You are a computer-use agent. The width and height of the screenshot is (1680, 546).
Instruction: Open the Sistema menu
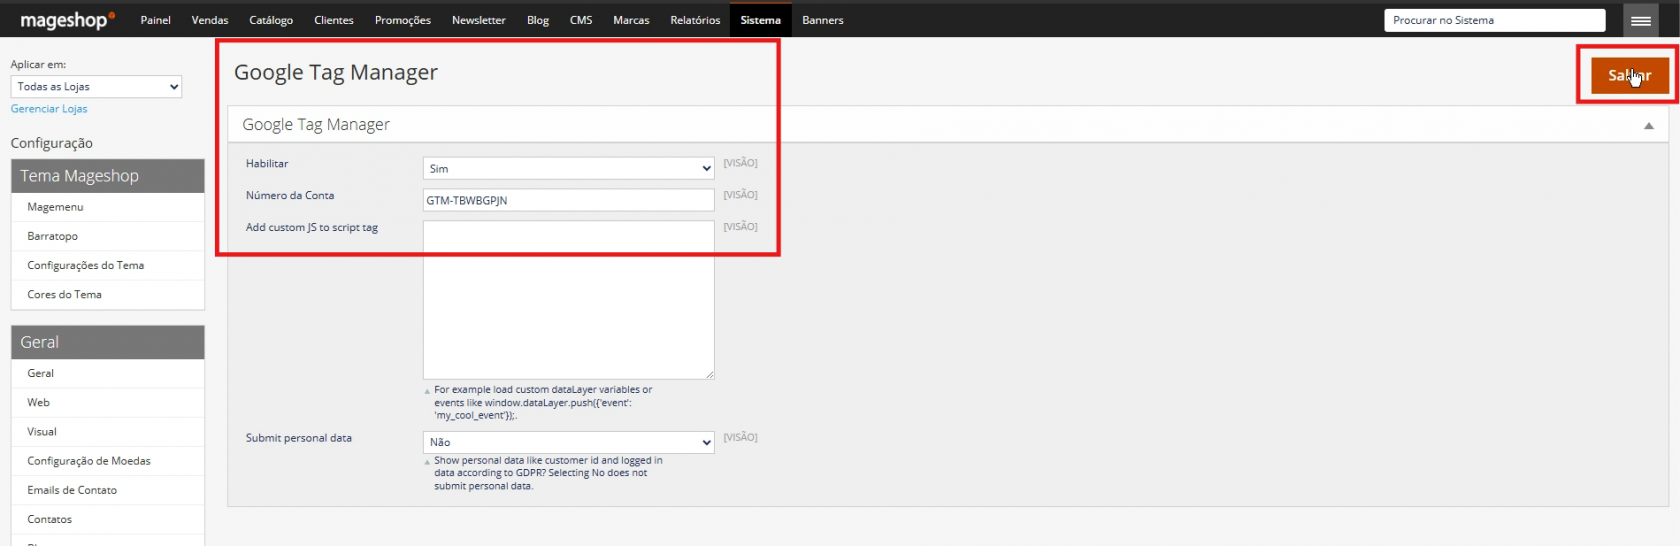[x=761, y=20]
